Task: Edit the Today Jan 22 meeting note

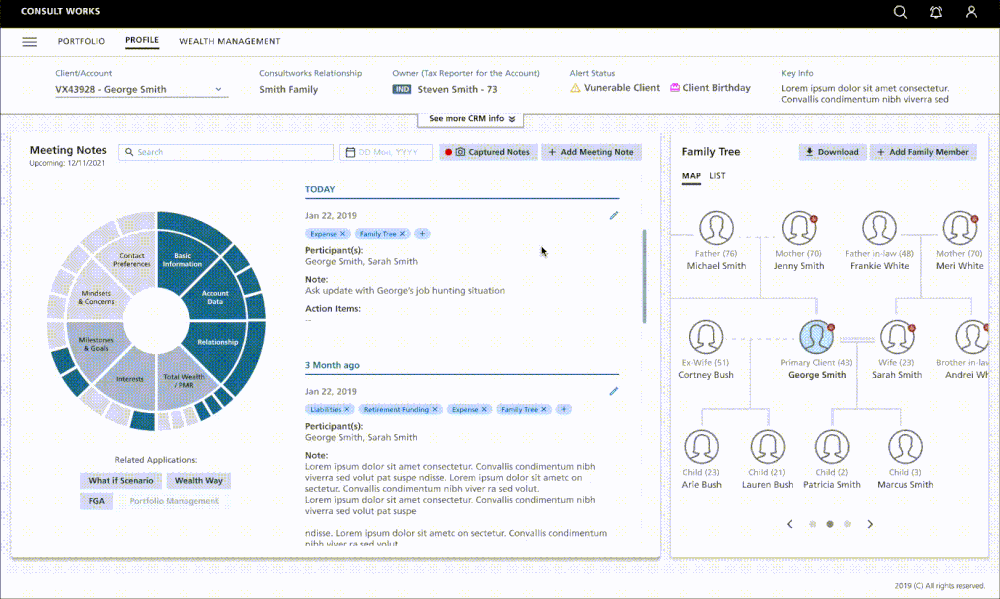Action: coord(614,216)
